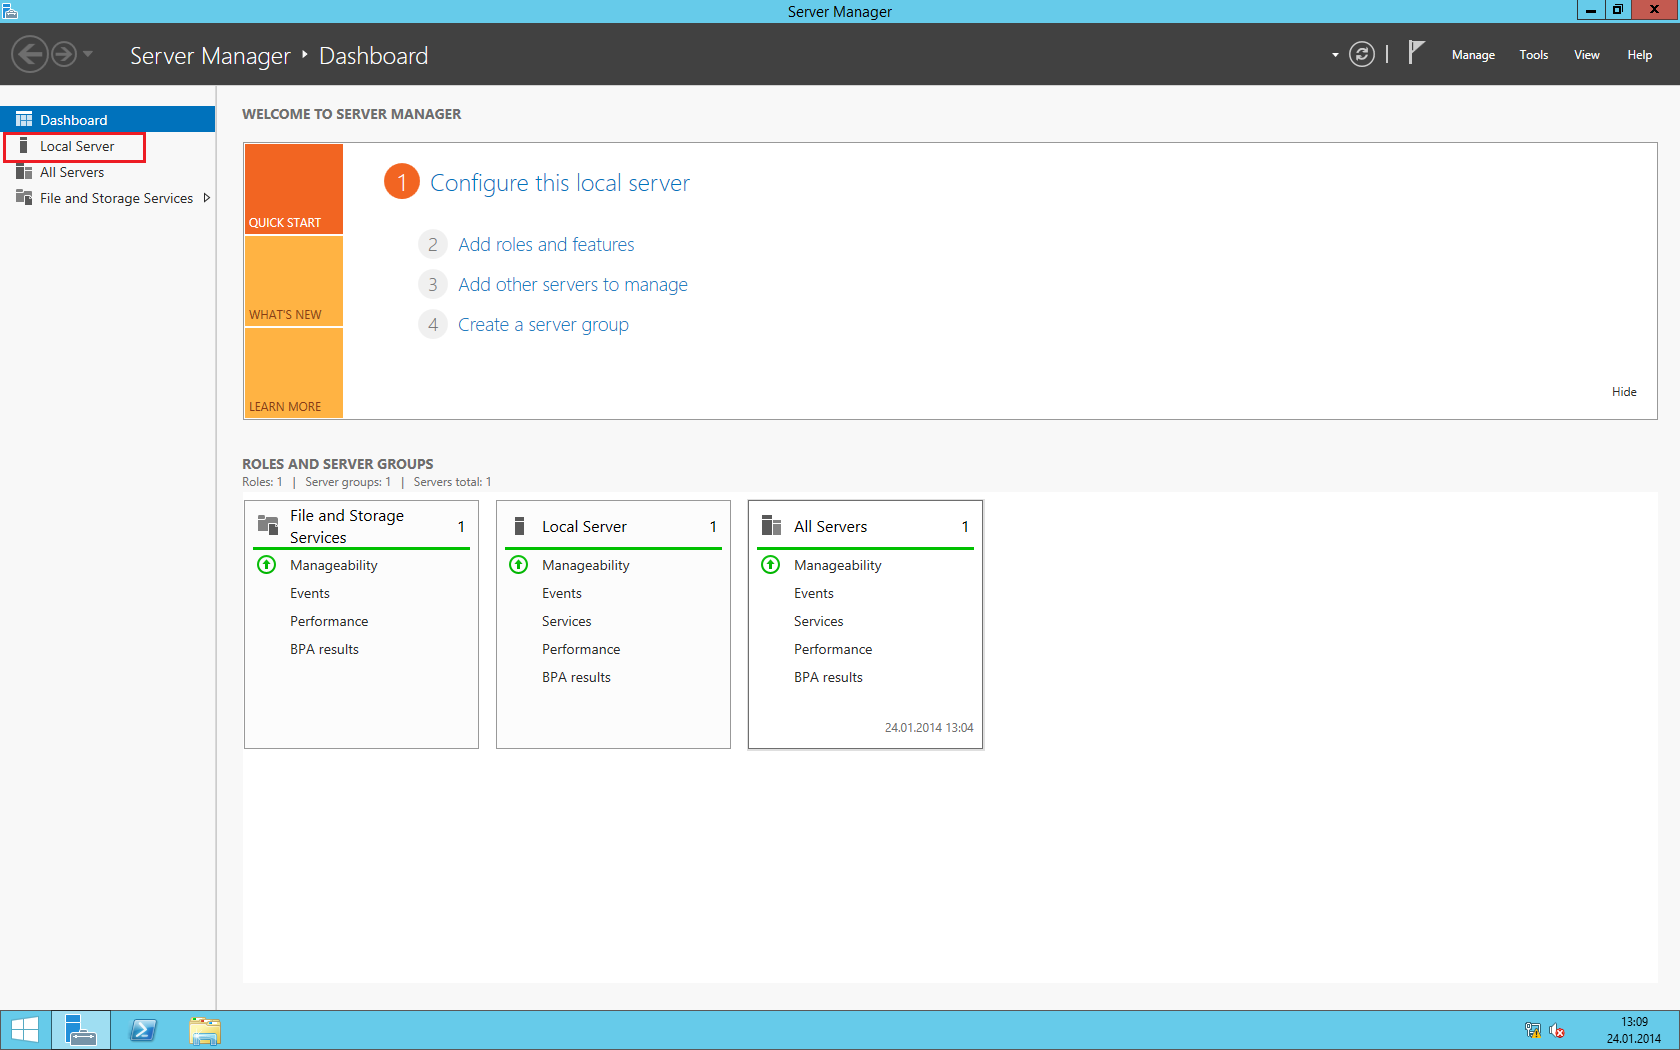Click the Dashboard sidebar icon
The image size is (1680, 1050).
pos(24,120)
